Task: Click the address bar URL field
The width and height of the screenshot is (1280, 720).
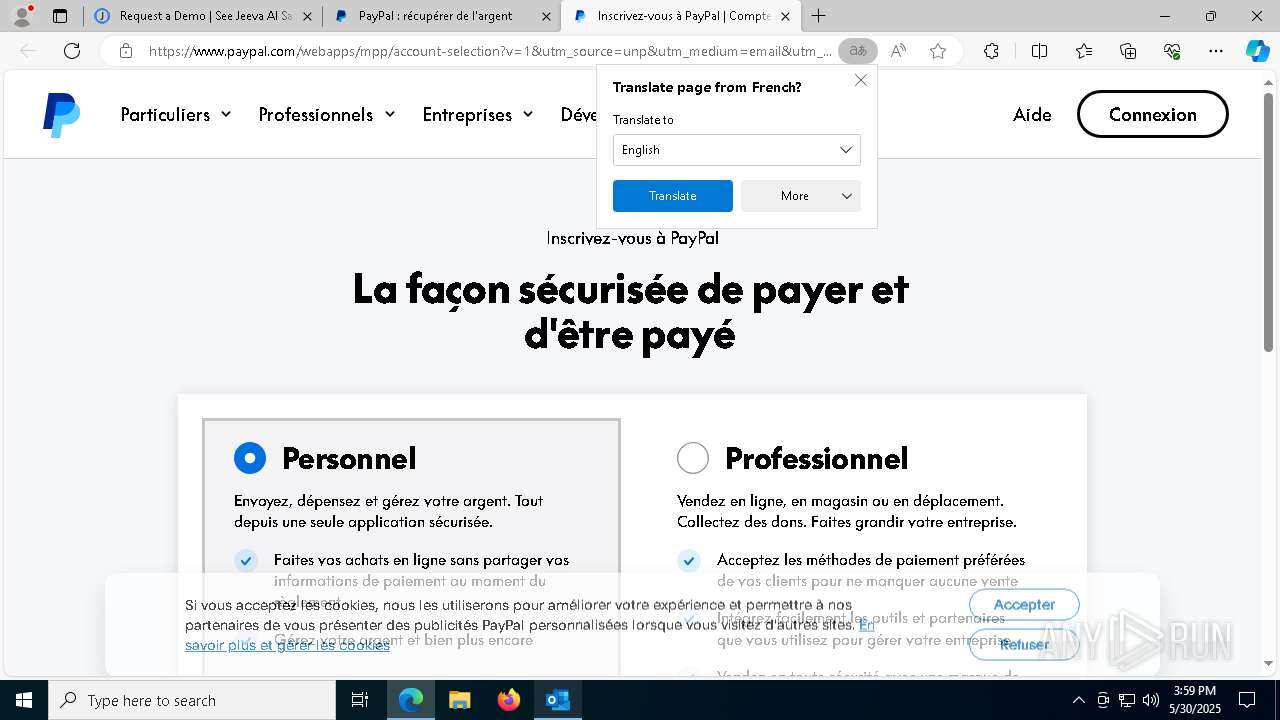Action: click(x=490, y=51)
